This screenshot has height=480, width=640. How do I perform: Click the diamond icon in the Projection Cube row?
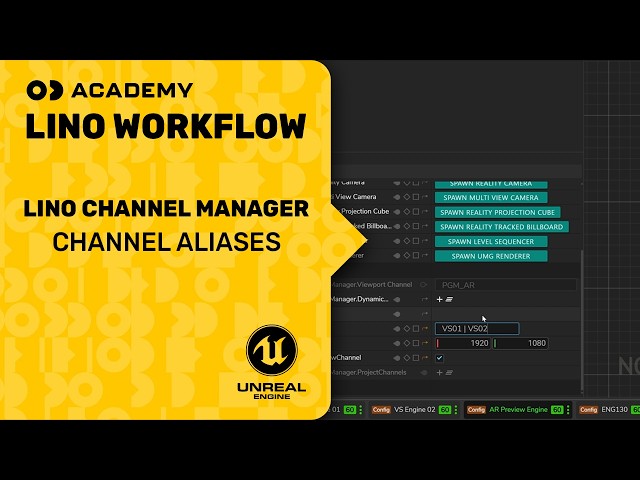click(x=407, y=212)
